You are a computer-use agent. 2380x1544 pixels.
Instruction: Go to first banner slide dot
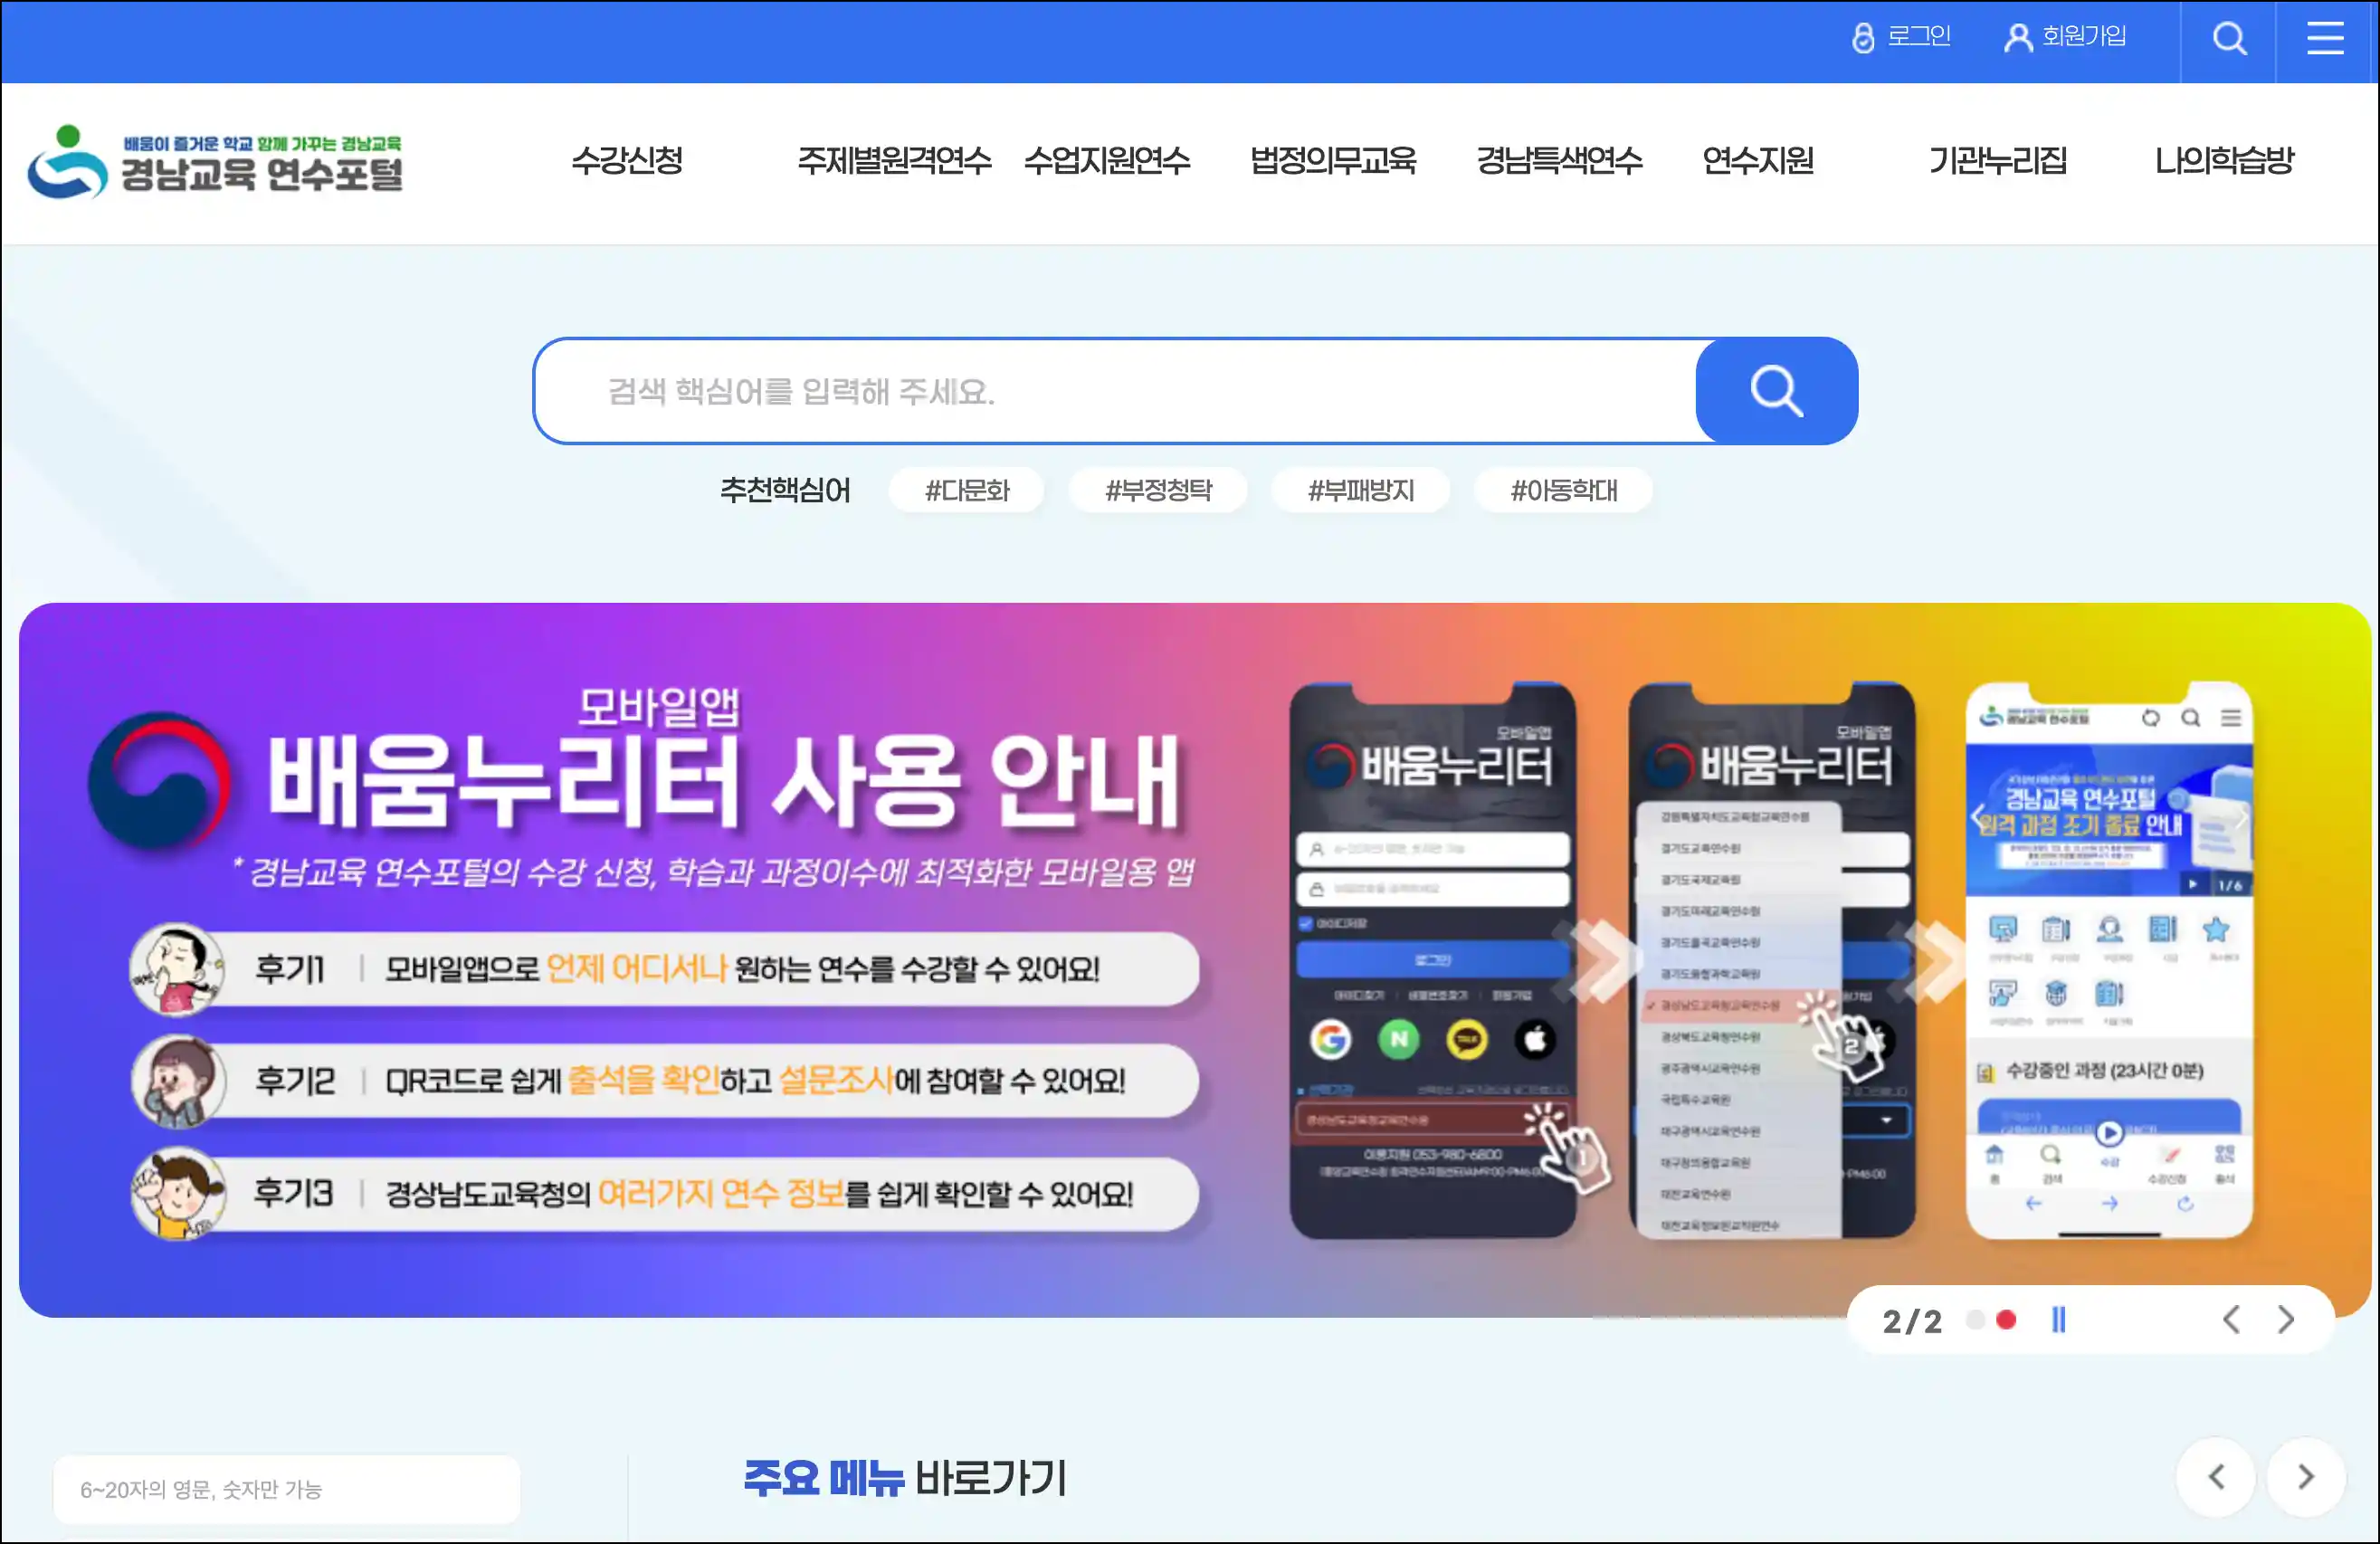[x=1975, y=1320]
